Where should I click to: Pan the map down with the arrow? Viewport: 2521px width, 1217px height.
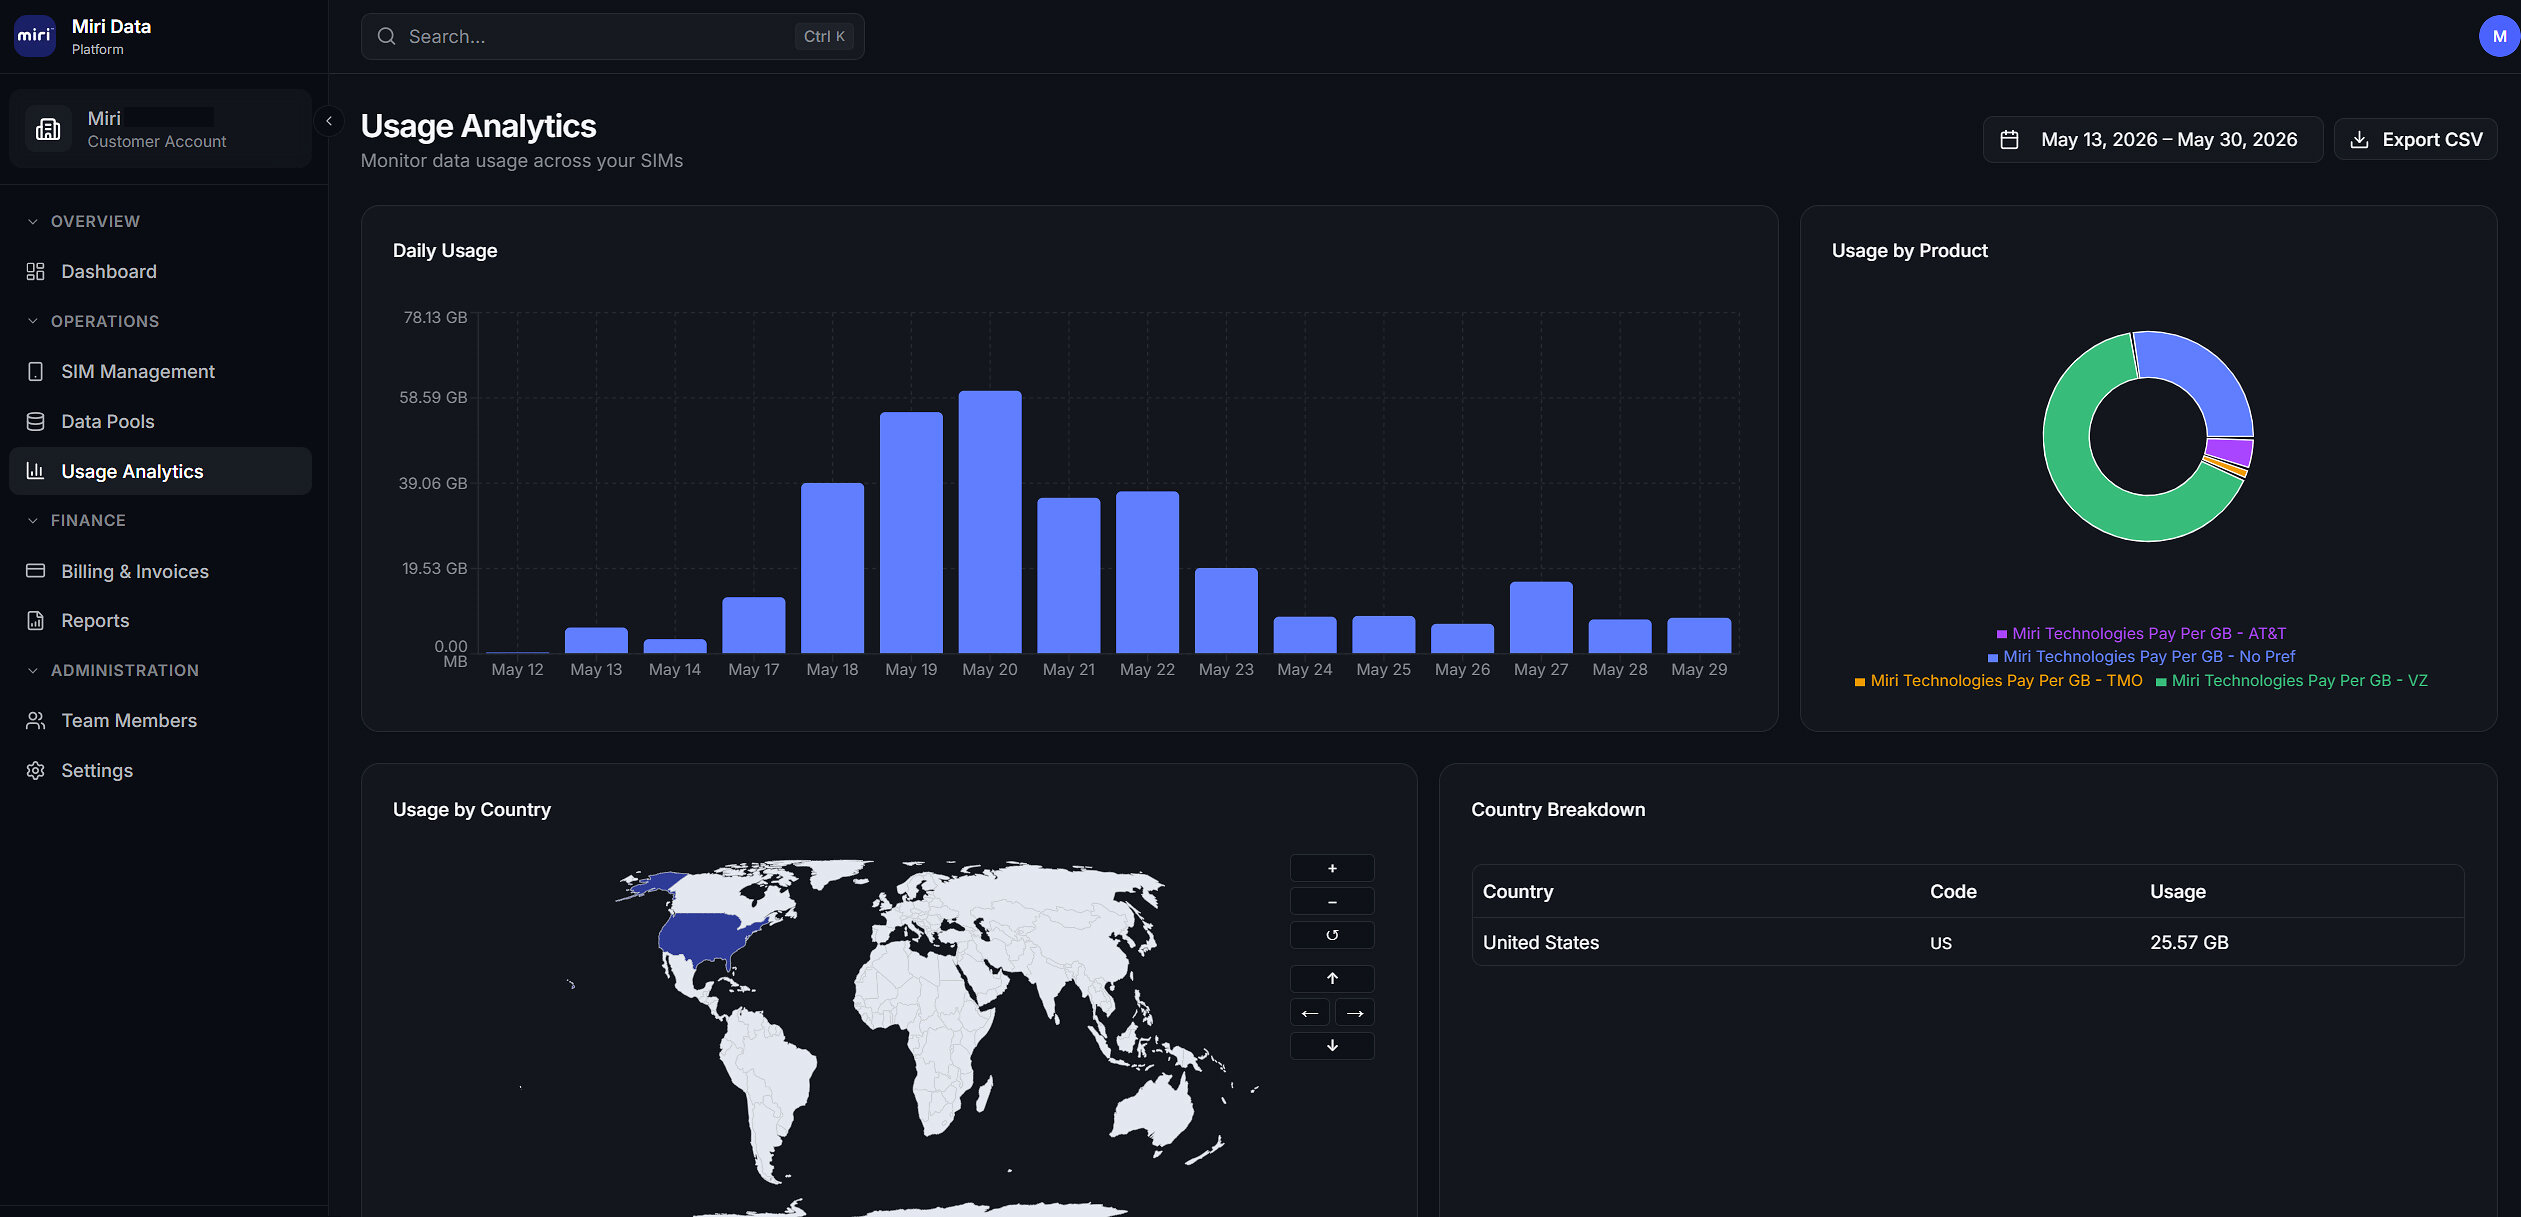(x=1332, y=1046)
